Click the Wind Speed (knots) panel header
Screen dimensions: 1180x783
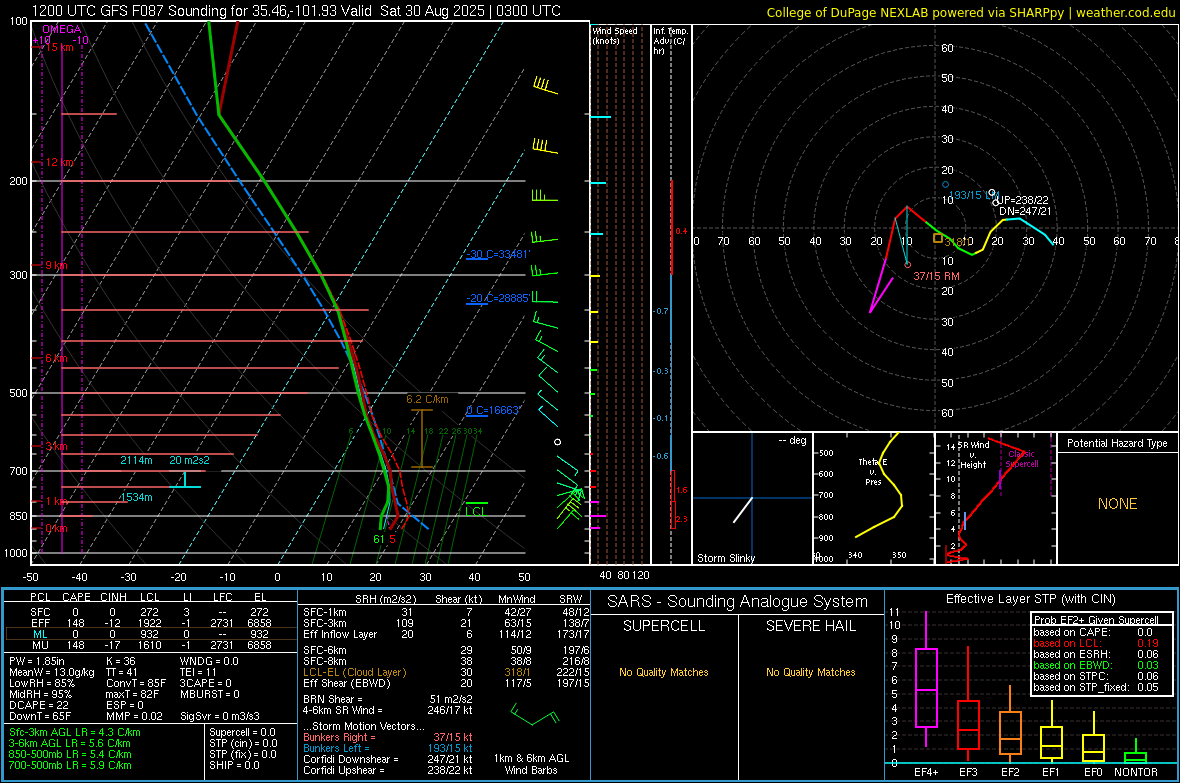[615, 35]
